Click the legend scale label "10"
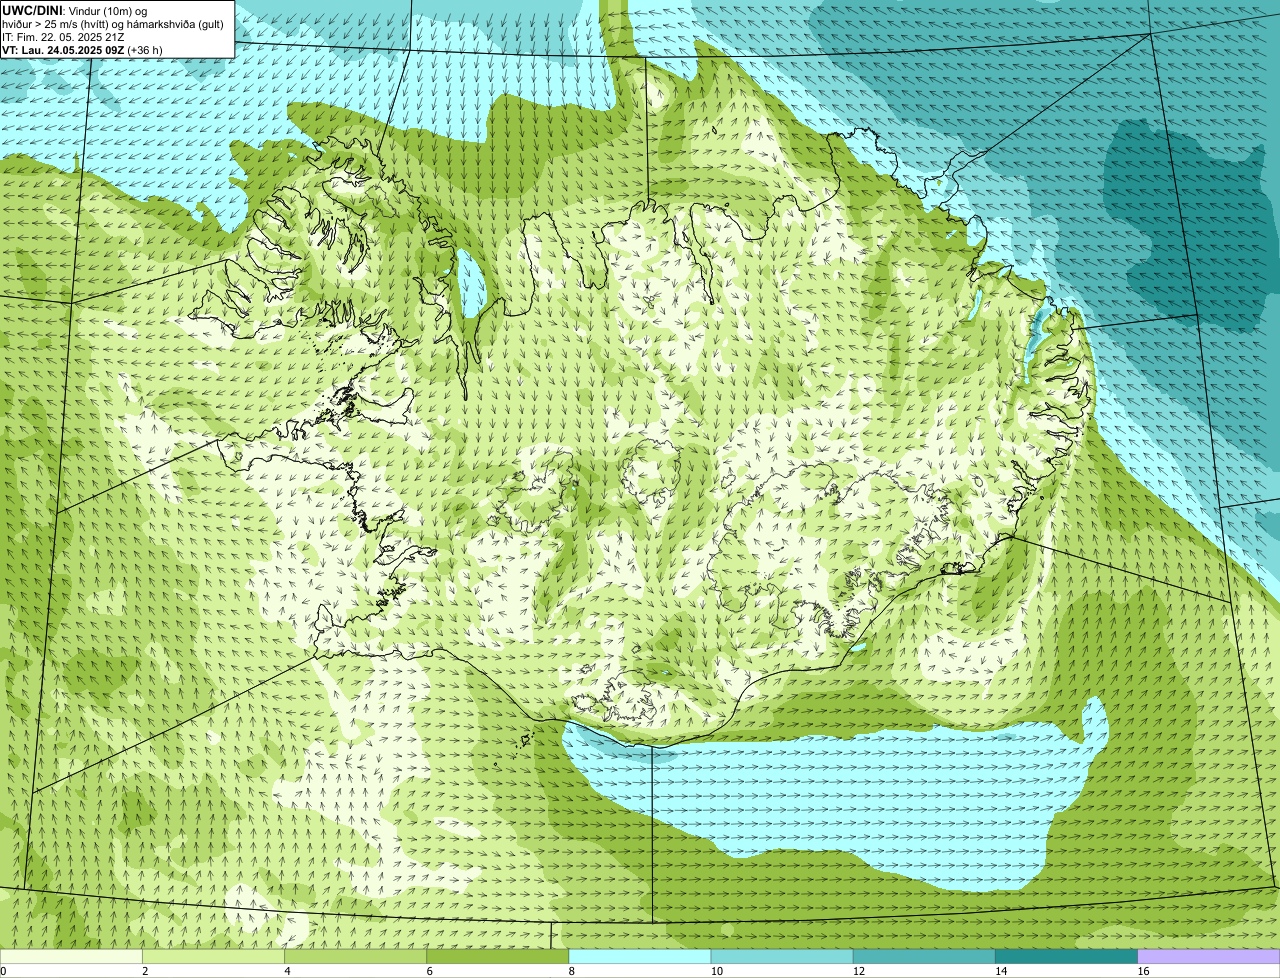This screenshot has width=1280, height=978. [x=717, y=971]
